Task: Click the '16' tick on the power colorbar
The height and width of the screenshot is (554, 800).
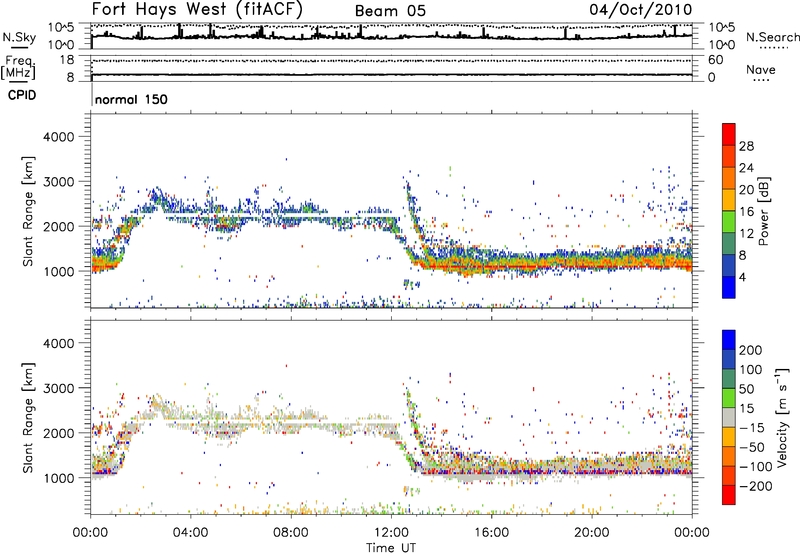Action: tap(746, 212)
